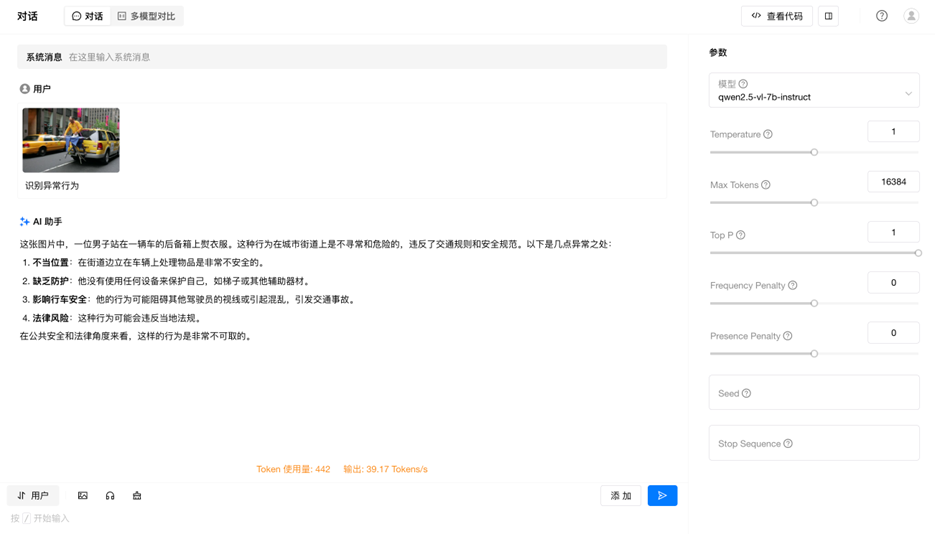This screenshot has height=534, width=935.
Task: Switch role with the 用户 button
Action: (33, 495)
